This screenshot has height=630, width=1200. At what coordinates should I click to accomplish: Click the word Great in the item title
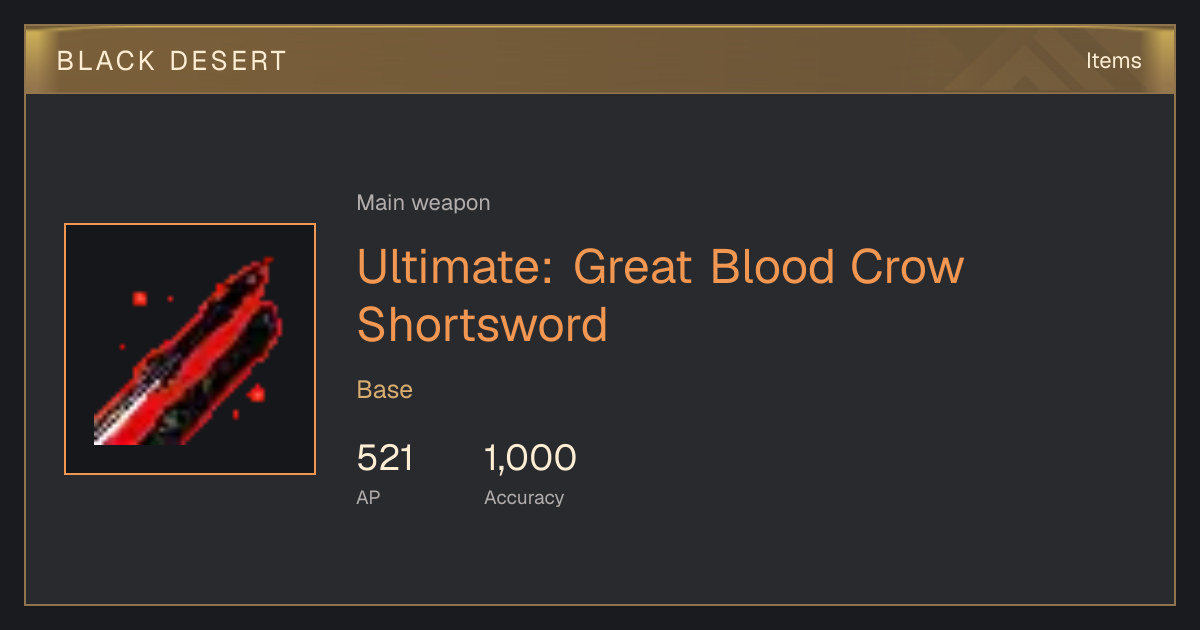pos(633,266)
